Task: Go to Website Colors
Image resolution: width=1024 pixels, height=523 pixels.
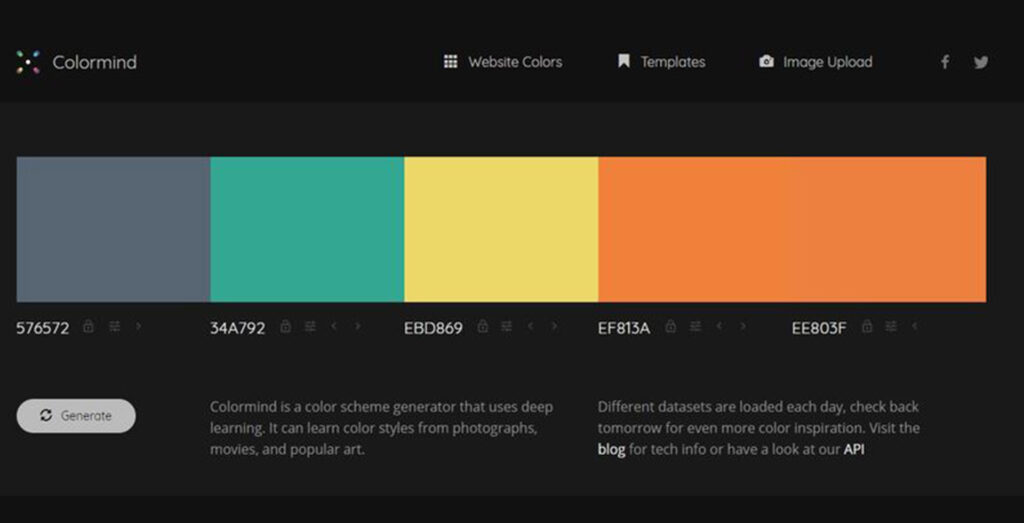Action: pyautogui.click(x=503, y=62)
